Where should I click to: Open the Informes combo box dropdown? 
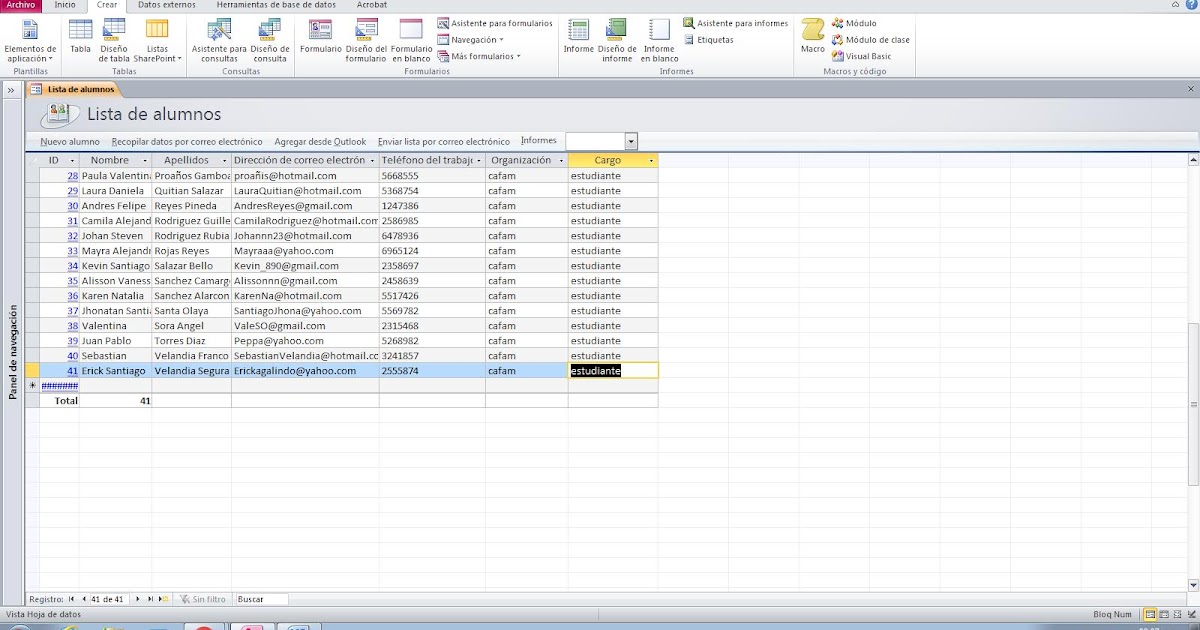click(x=630, y=141)
